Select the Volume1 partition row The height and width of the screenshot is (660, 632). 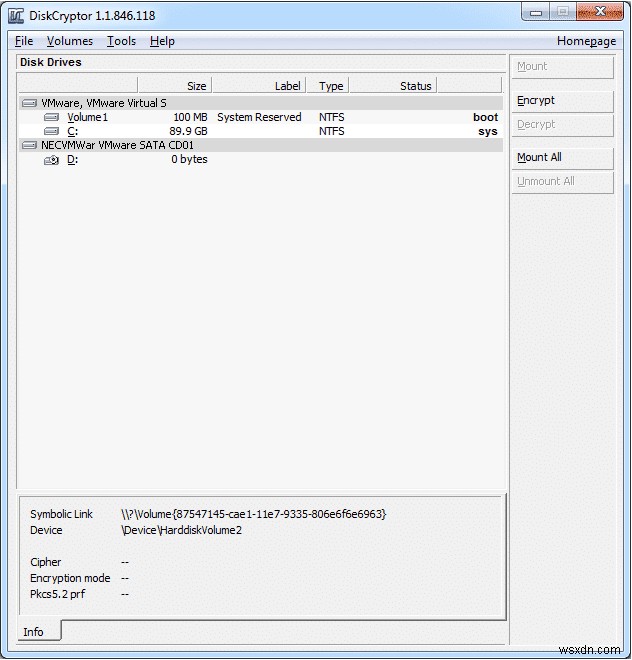point(261,117)
